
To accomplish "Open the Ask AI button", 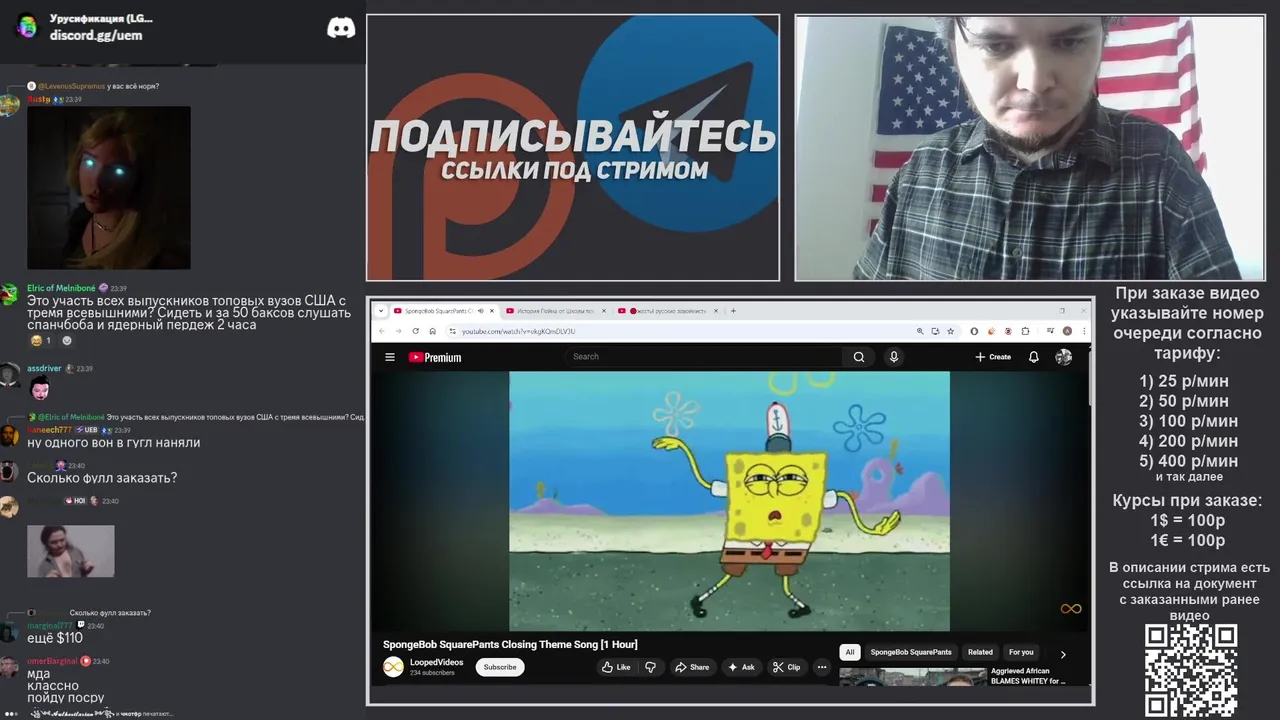I will click(x=742, y=667).
